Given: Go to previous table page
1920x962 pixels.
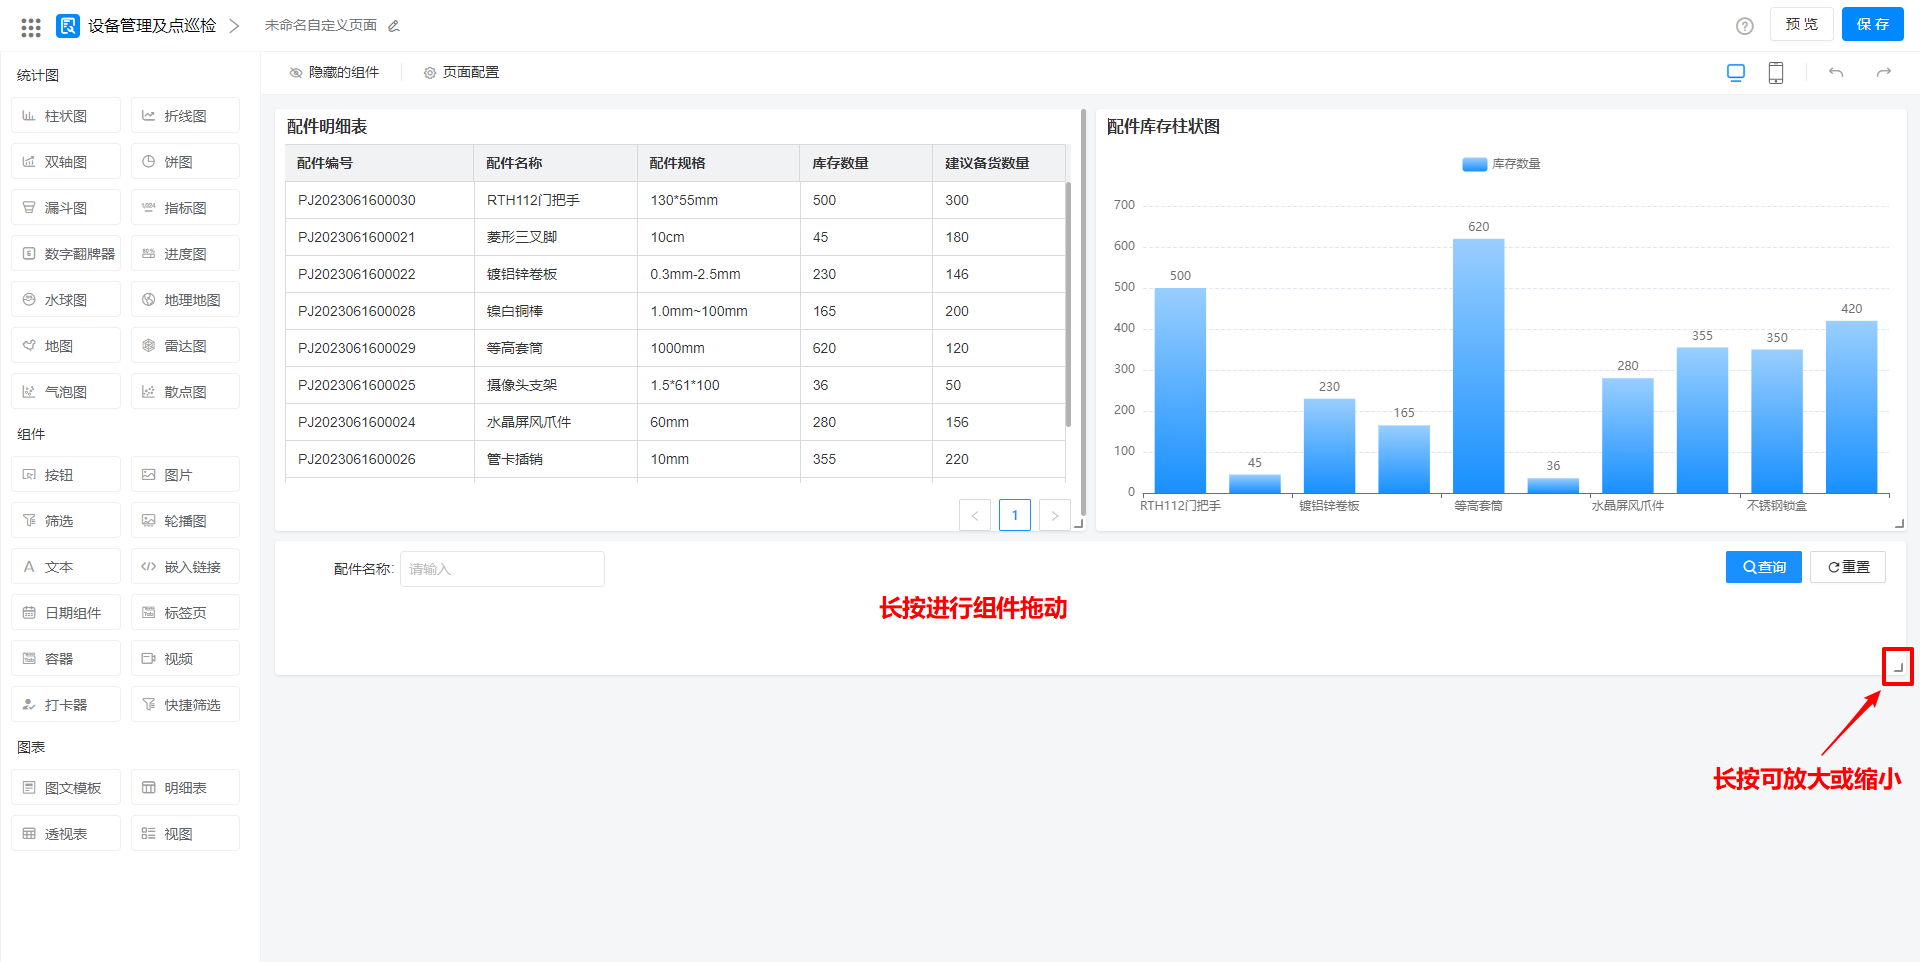Looking at the screenshot, I should (x=974, y=516).
